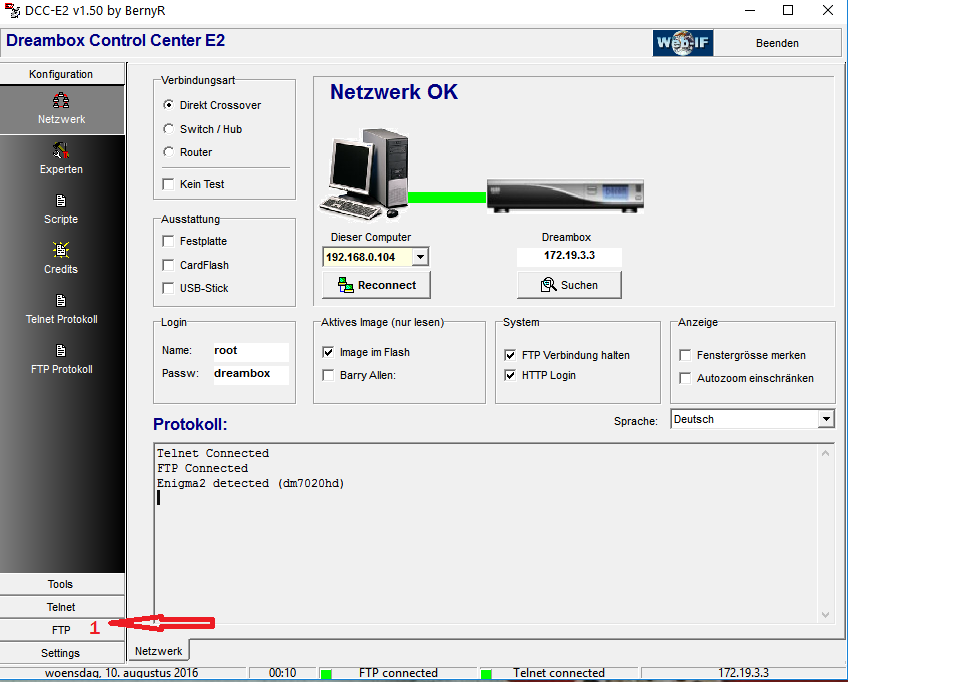Enable the Kein Test checkbox
The height and width of the screenshot is (682, 960).
pos(168,184)
